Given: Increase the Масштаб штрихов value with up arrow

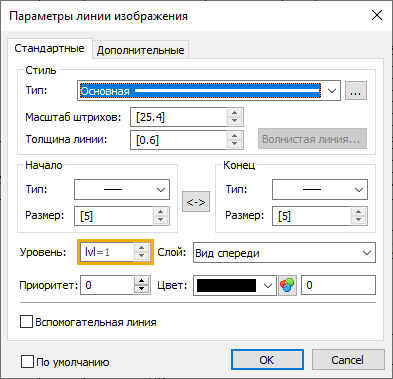Looking at the screenshot, I should click(235, 113).
